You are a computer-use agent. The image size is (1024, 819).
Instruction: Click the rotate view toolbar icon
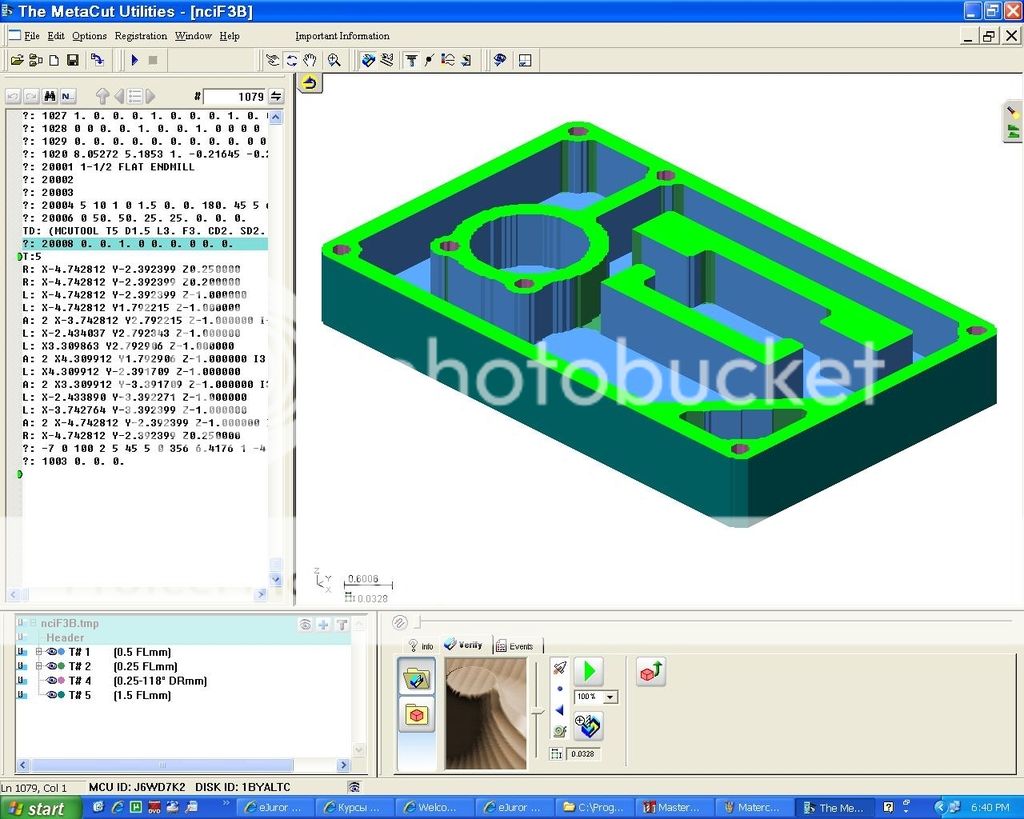tap(291, 60)
